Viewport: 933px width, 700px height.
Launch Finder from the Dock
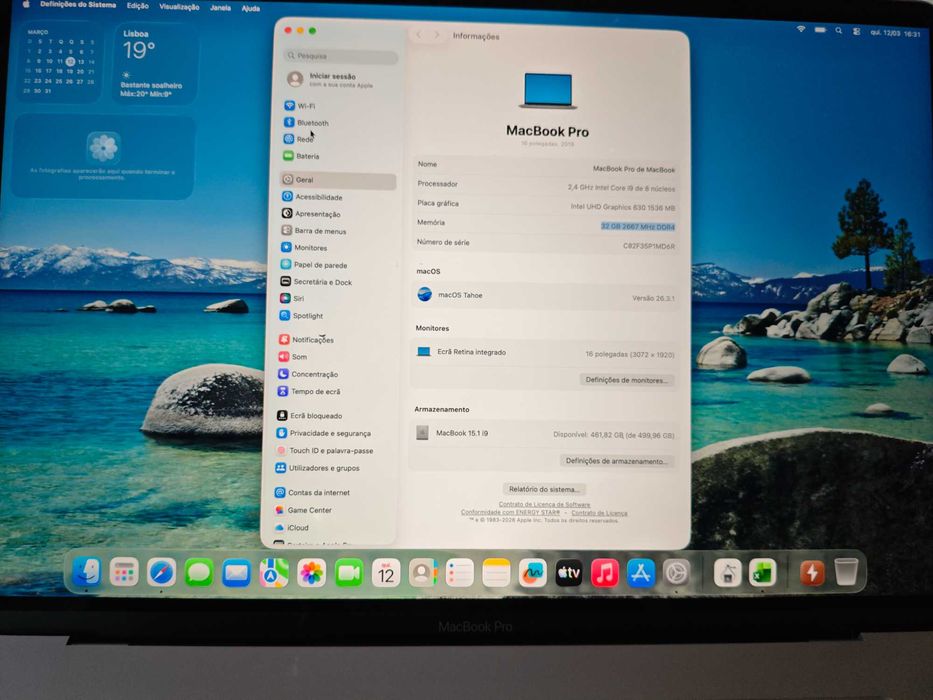(87, 572)
